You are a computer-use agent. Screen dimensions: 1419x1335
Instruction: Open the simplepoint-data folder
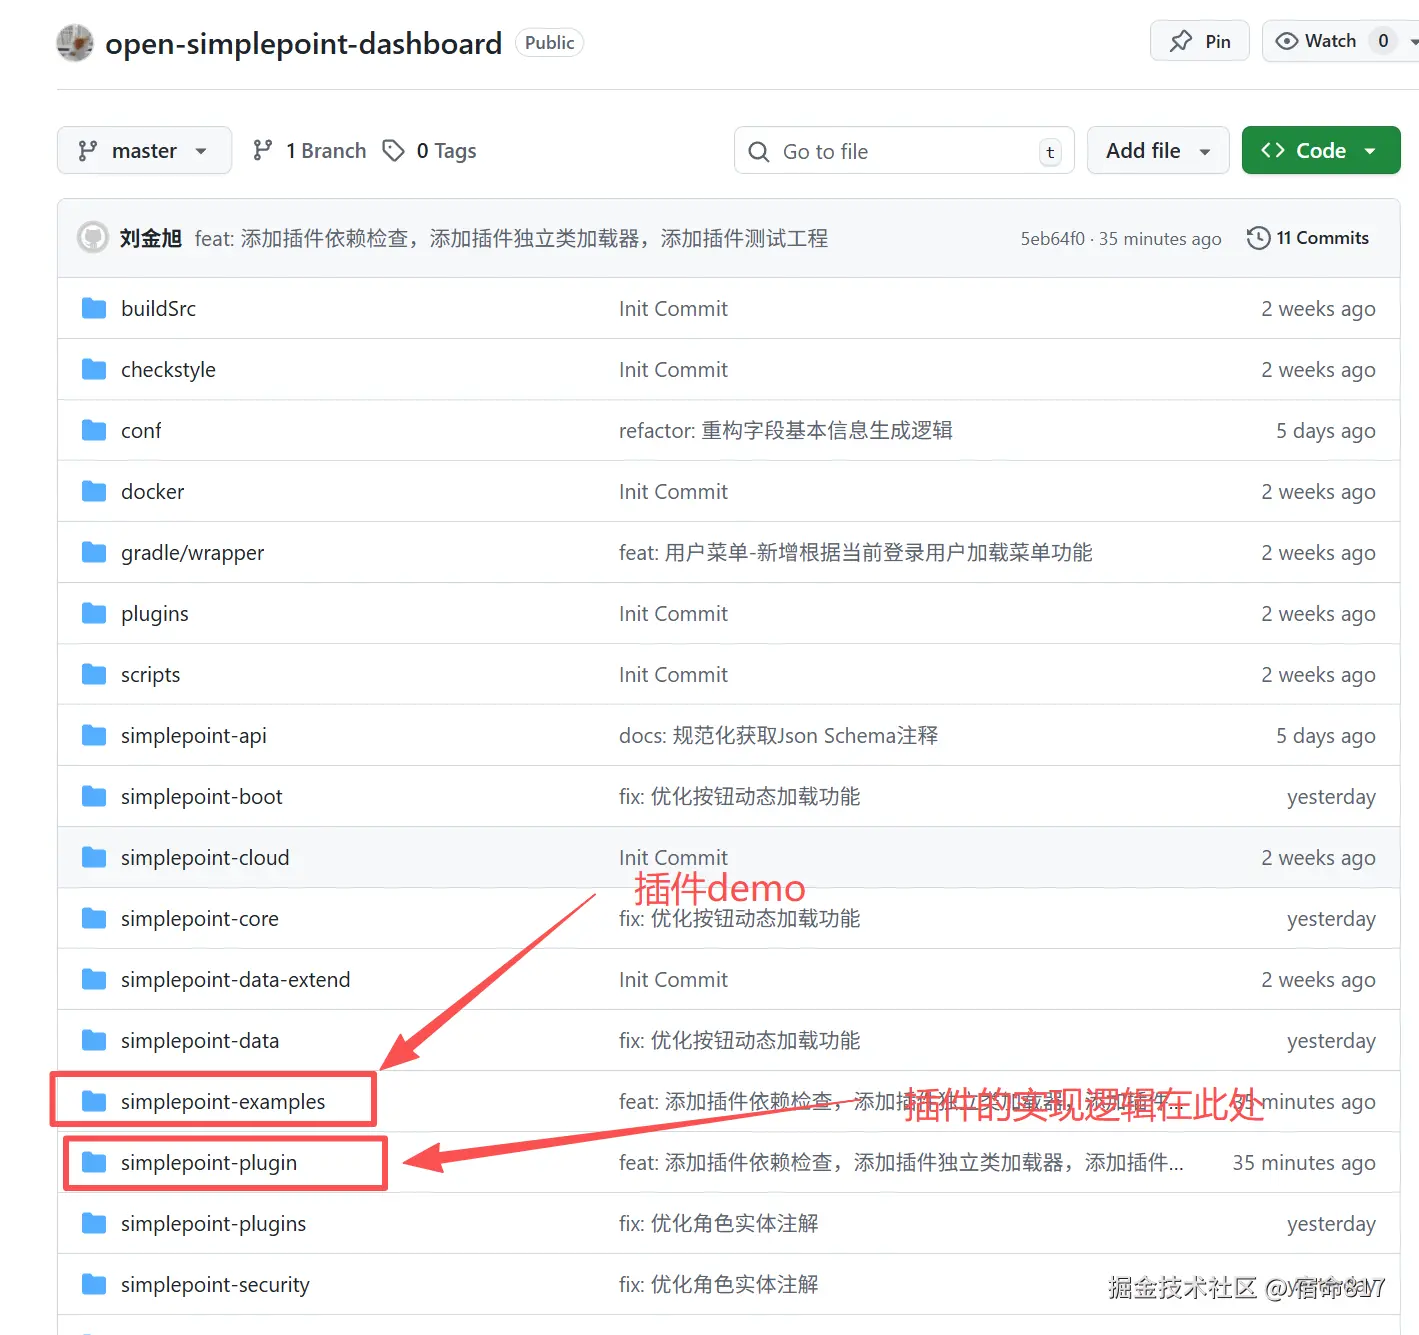(x=199, y=1040)
